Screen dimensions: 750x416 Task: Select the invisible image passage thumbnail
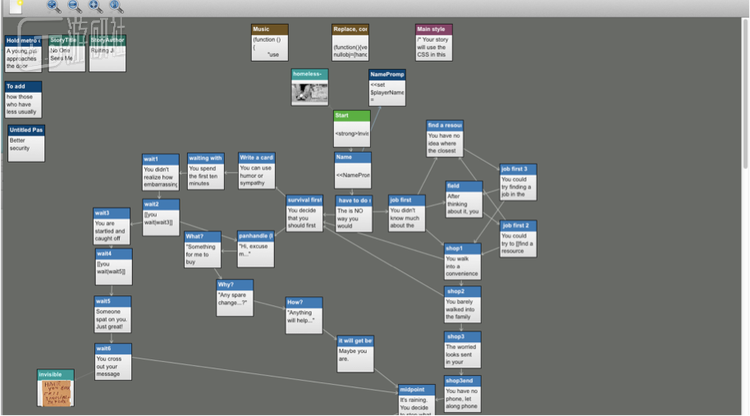(56, 388)
